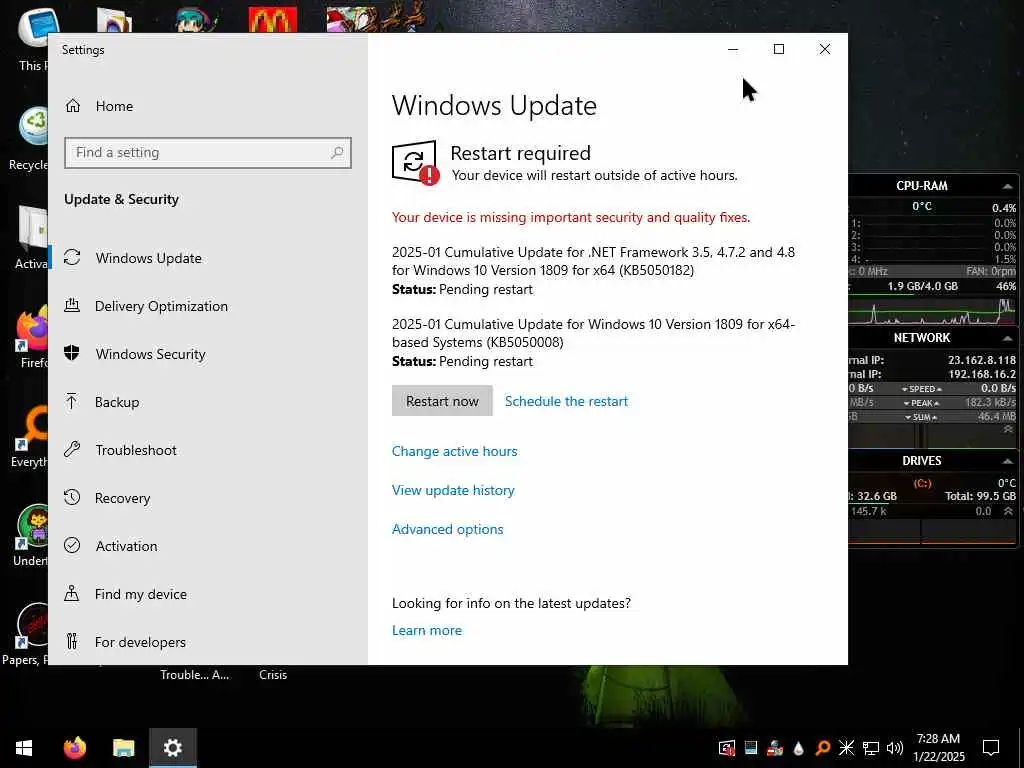Open Activation via the checkmark circle icon
The height and width of the screenshot is (768, 1024).
pyautogui.click(x=72, y=545)
